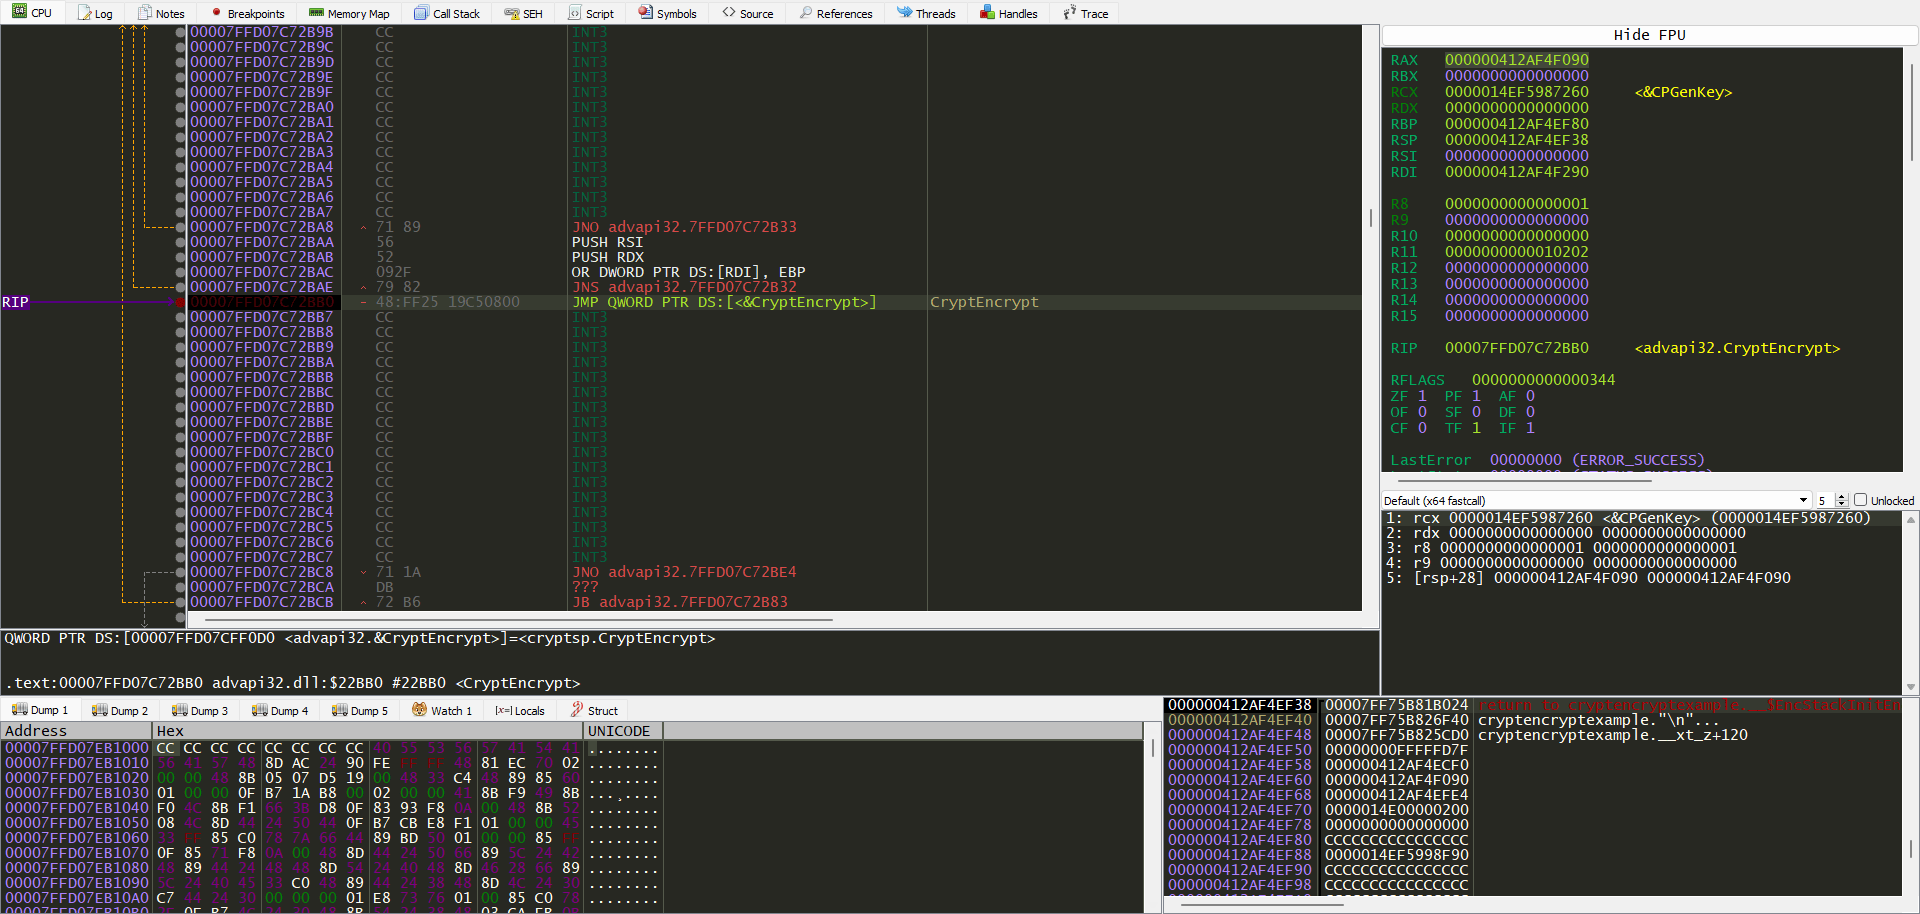Select the RIP register value
Viewport: 1920px width, 914px height.
pyautogui.click(x=1516, y=348)
